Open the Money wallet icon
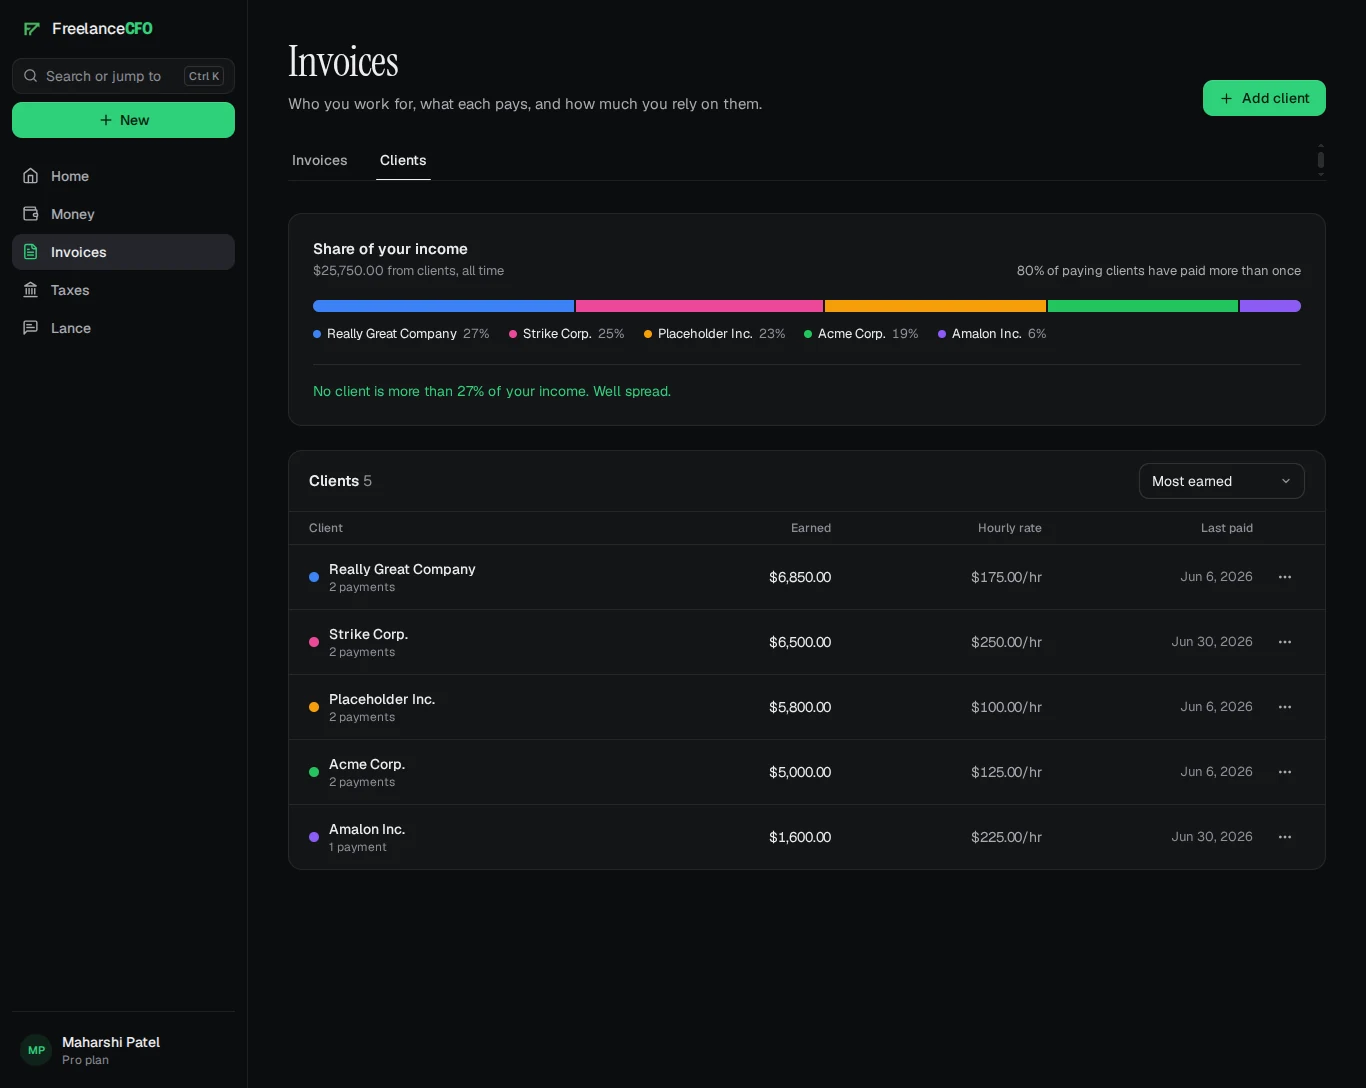Viewport: 1366px width, 1088px height. 31,214
